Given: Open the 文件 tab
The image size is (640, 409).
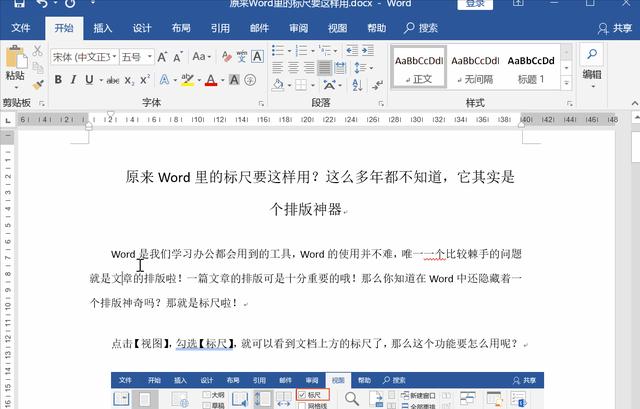Looking at the screenshot, I should (21, 28).
